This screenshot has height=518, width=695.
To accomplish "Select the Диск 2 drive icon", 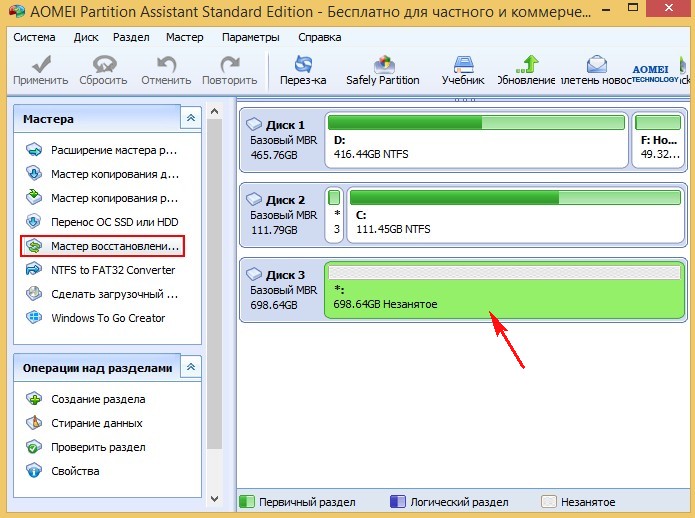I will pos(254,199).
